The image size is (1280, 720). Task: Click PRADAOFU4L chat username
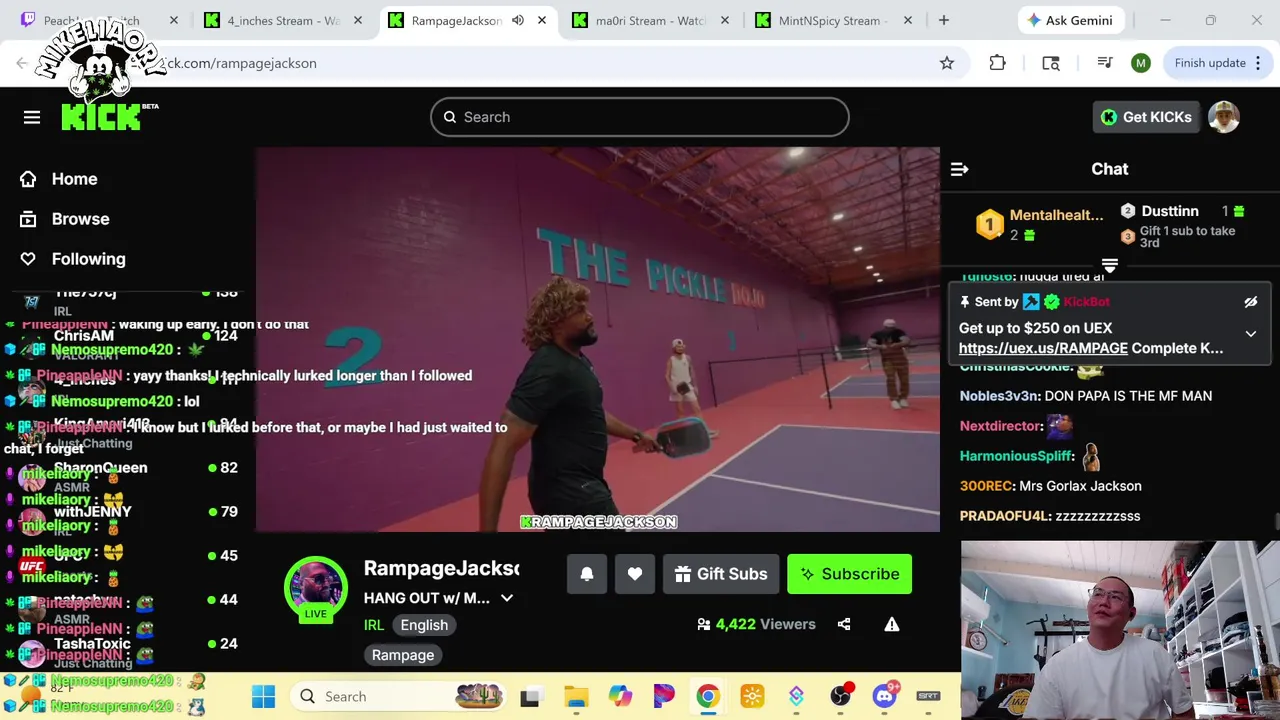(x=1005, y=516)
